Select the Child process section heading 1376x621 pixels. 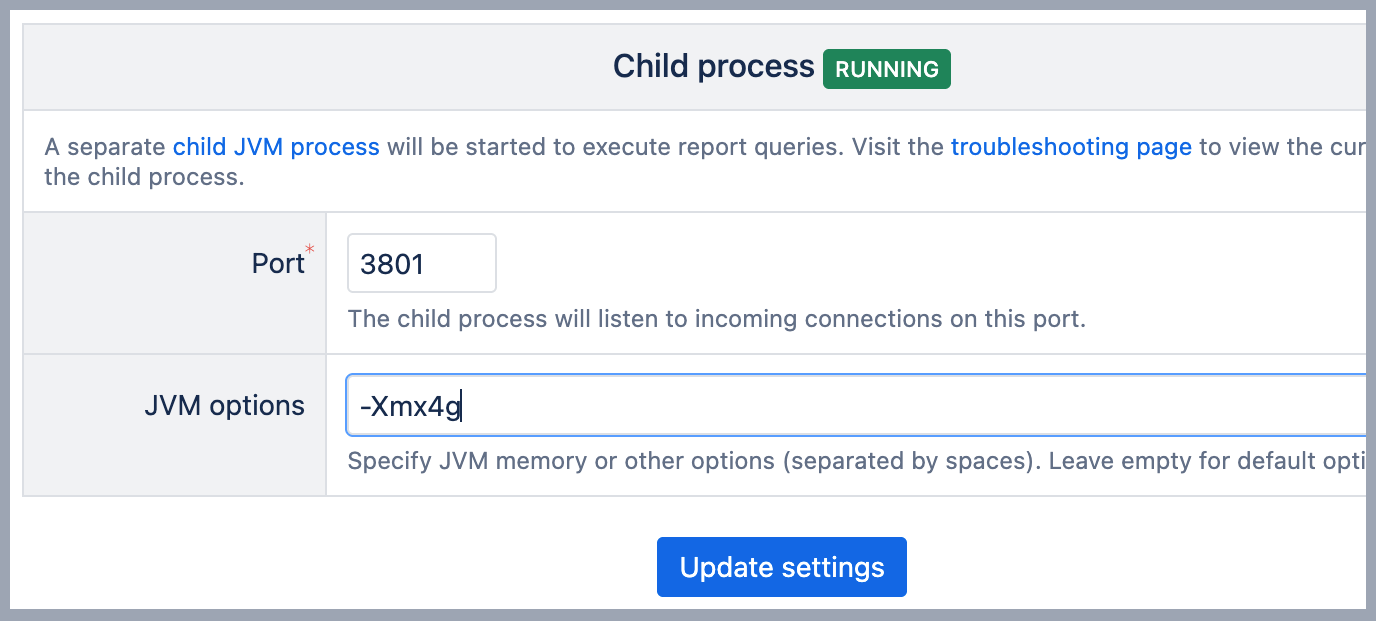click(x=713, y=67)
